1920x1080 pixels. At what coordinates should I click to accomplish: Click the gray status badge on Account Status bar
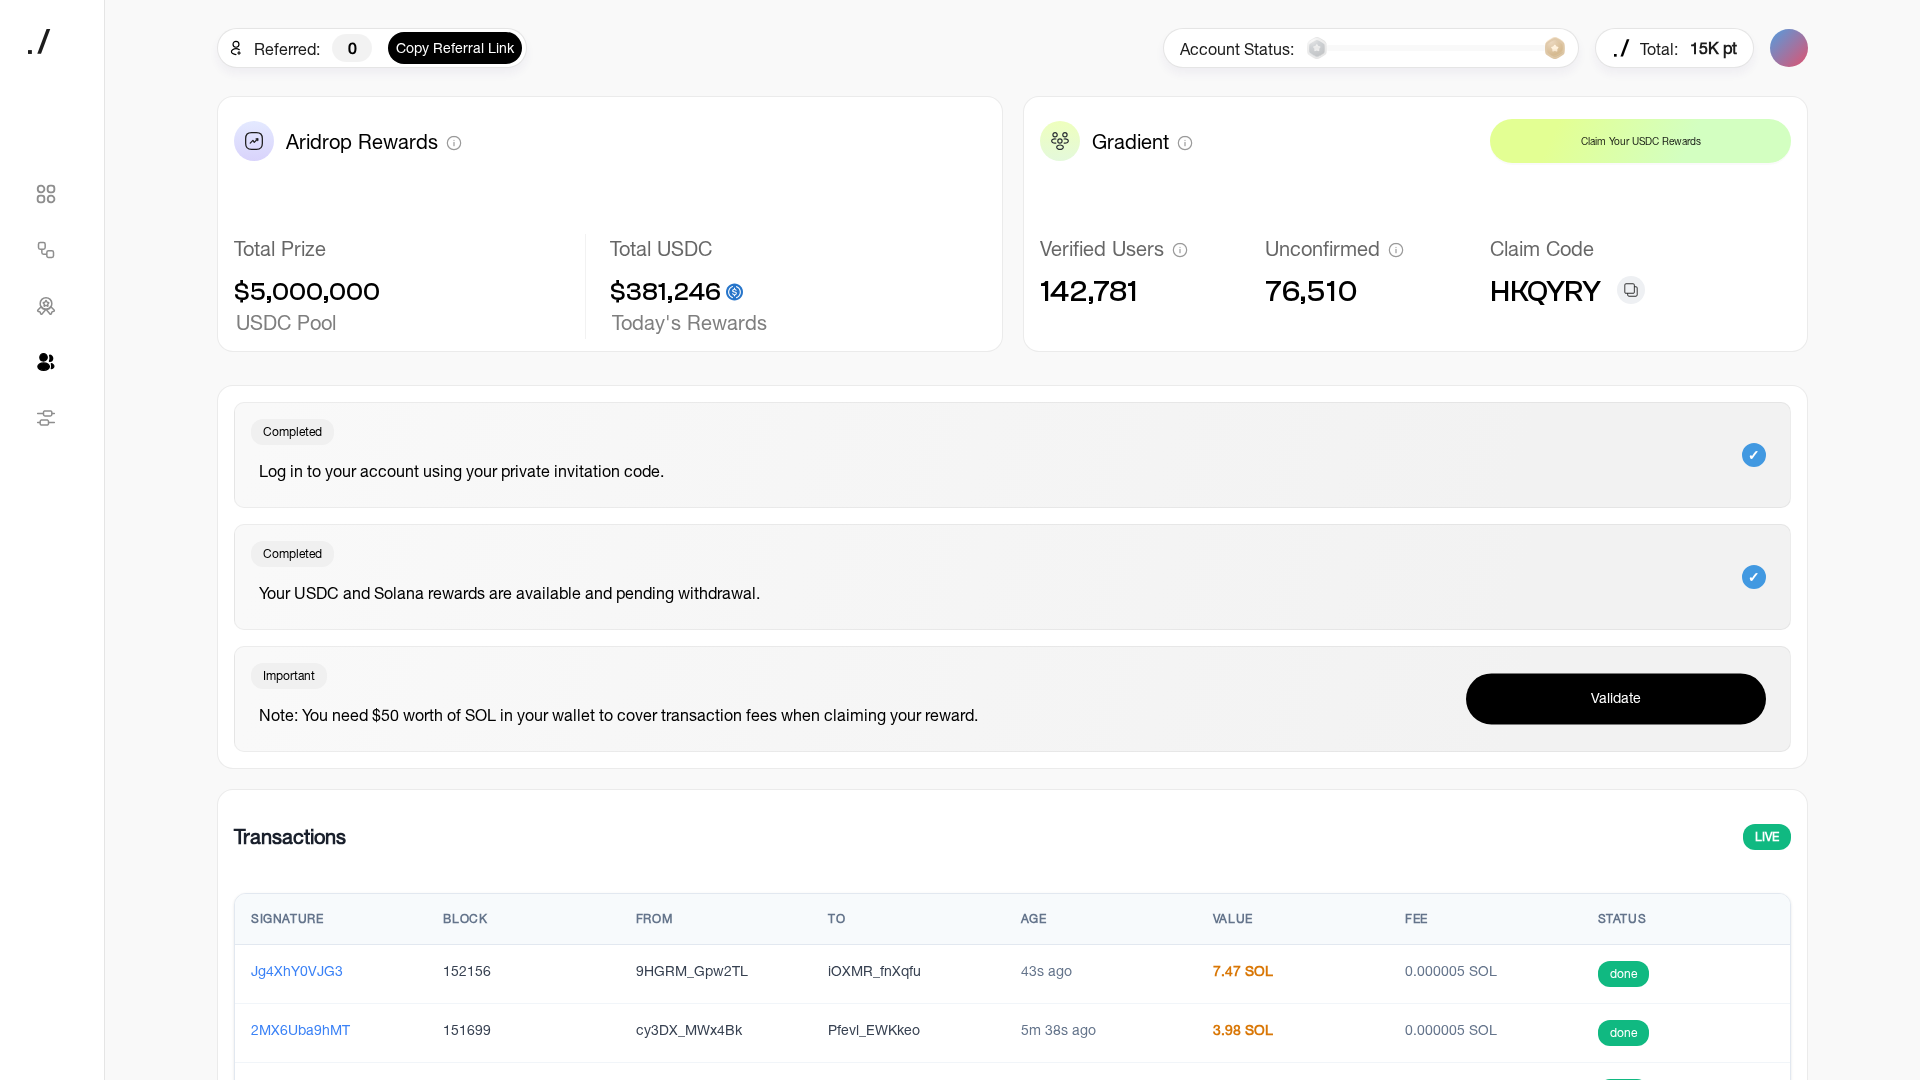pyautogui.click(x=1317, y=48)
